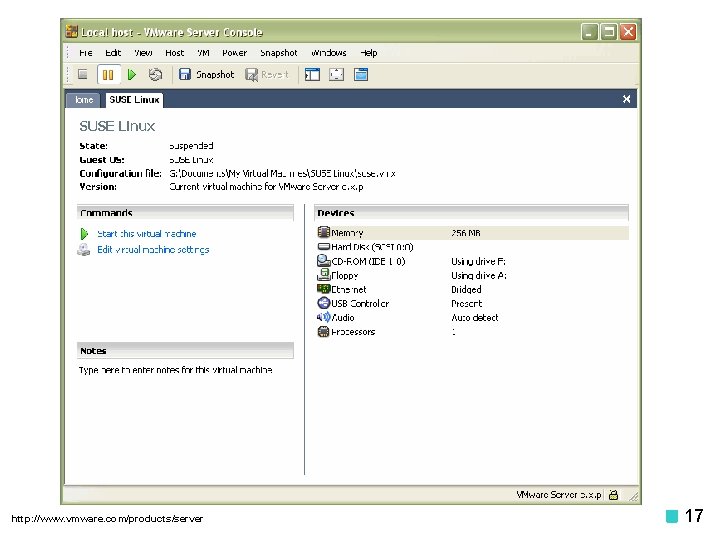Image resolution: width=720 pixels, height=540 pixels.
Task: Open the View menu
Action: pos(143,53)
